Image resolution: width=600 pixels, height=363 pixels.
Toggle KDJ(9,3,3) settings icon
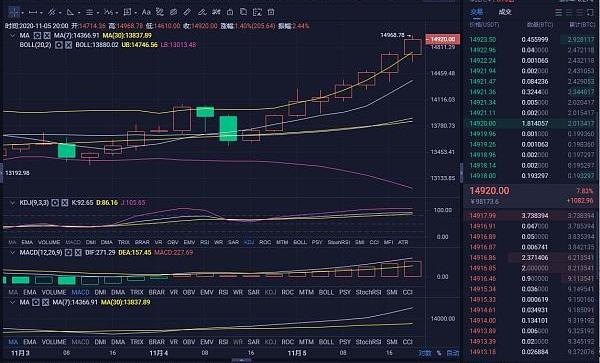click(x=55, y=202)
